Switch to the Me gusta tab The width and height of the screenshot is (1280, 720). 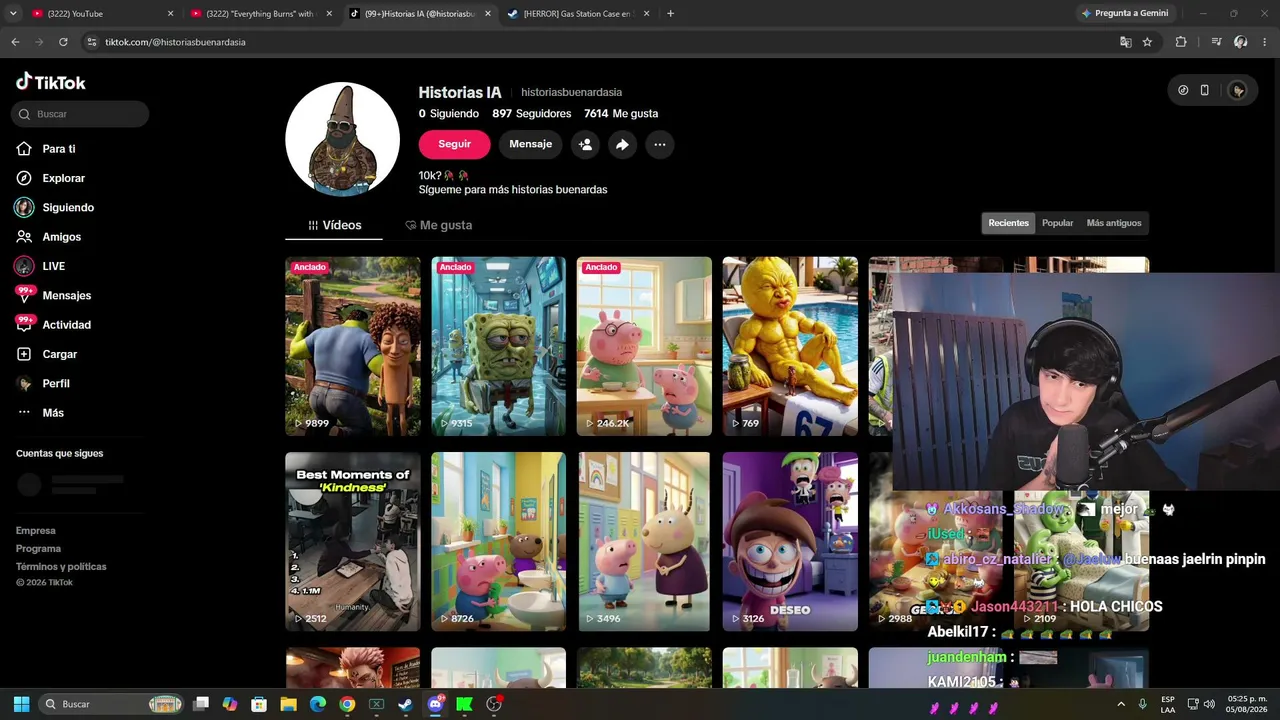tap(438, 225)
